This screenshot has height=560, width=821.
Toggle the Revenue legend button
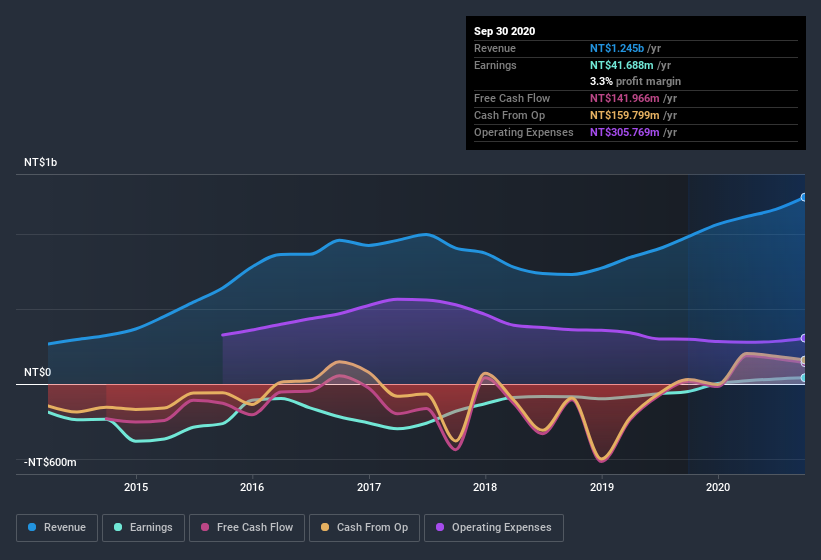point(57,528)
